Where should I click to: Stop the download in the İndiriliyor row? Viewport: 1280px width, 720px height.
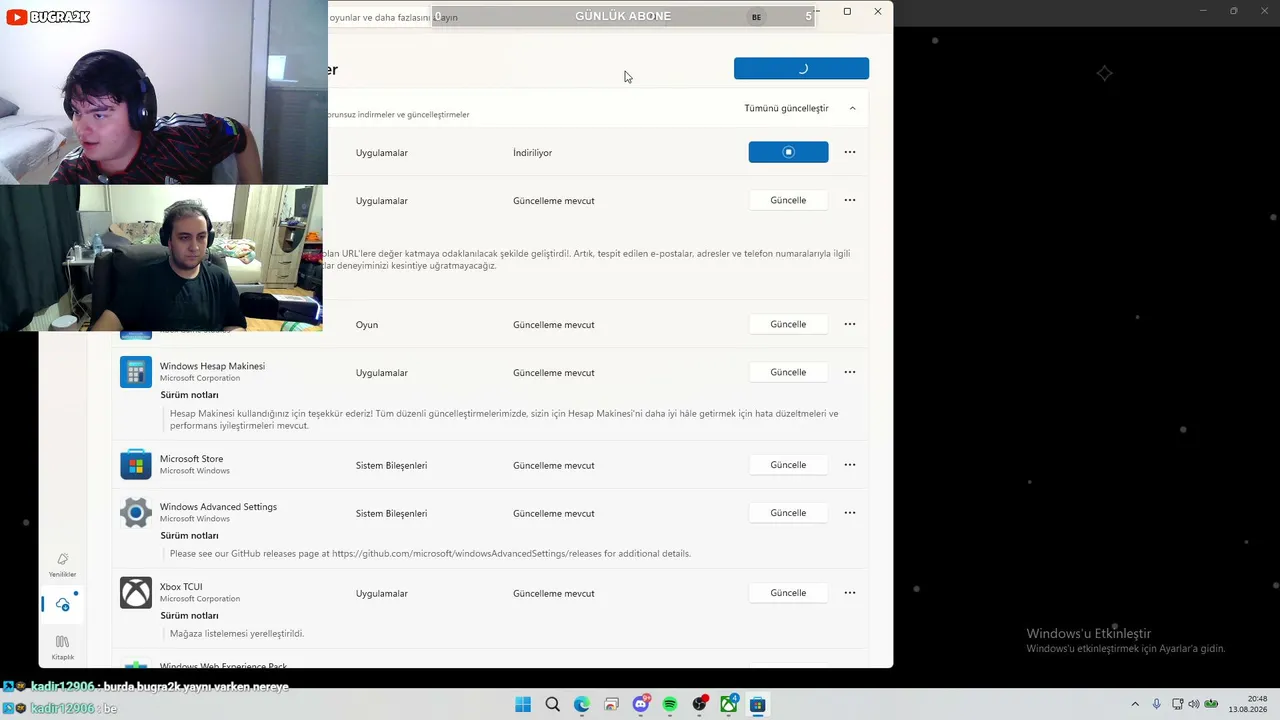click(x=788, y=152)
